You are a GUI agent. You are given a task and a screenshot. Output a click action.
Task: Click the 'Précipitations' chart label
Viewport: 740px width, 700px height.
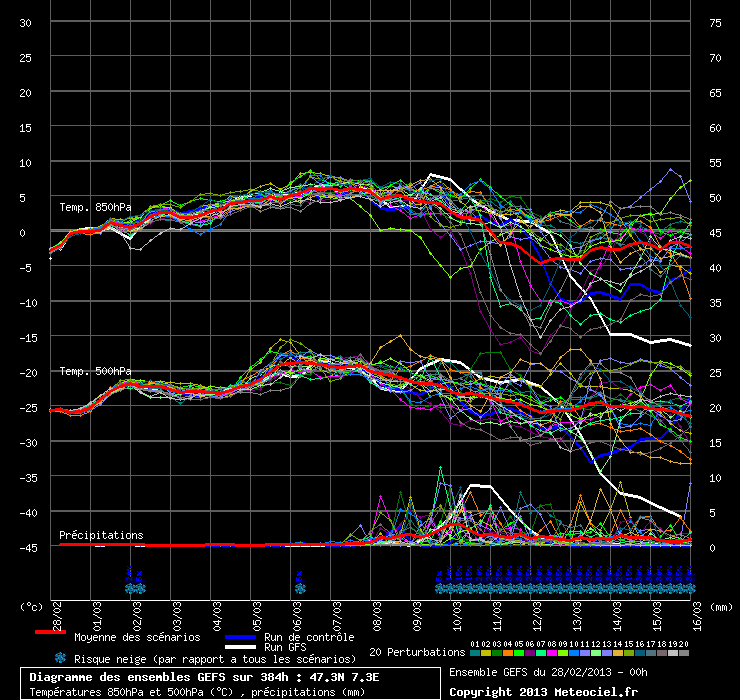100,535
